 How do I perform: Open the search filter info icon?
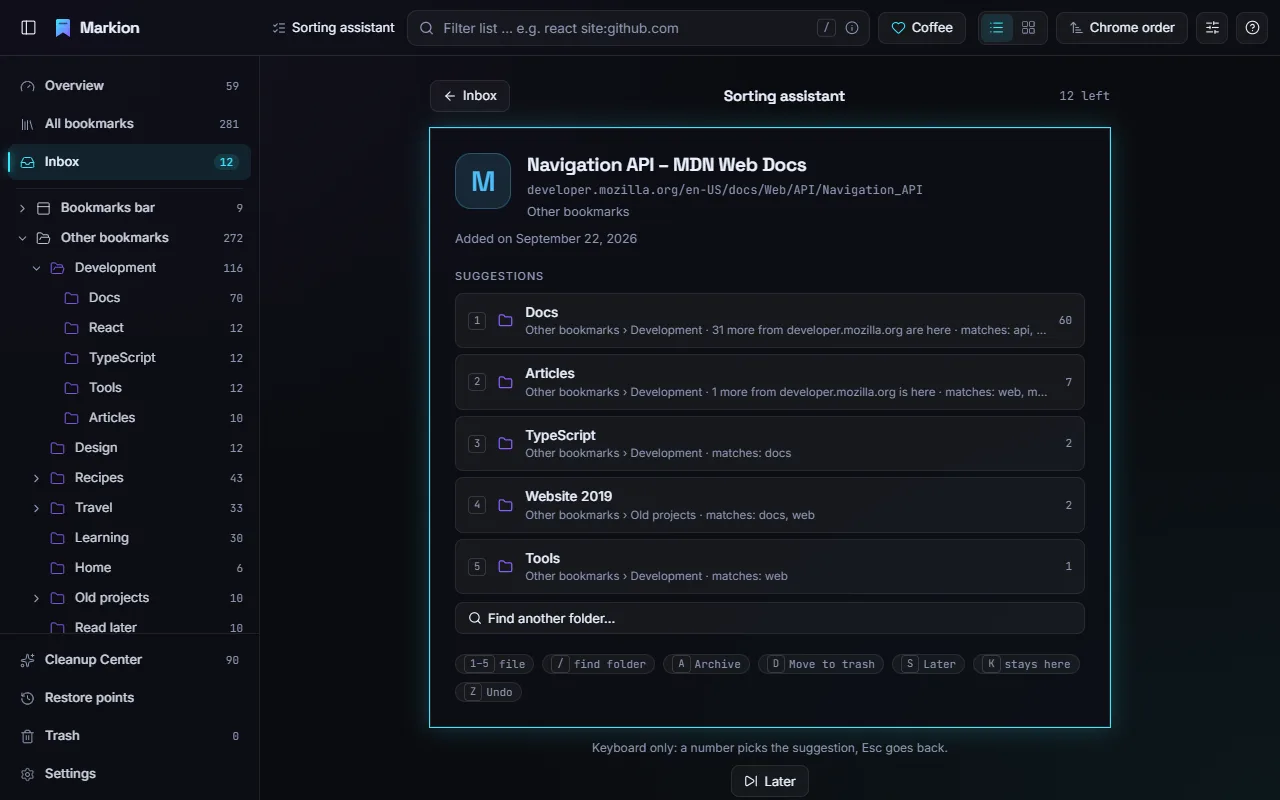(852, 28)
